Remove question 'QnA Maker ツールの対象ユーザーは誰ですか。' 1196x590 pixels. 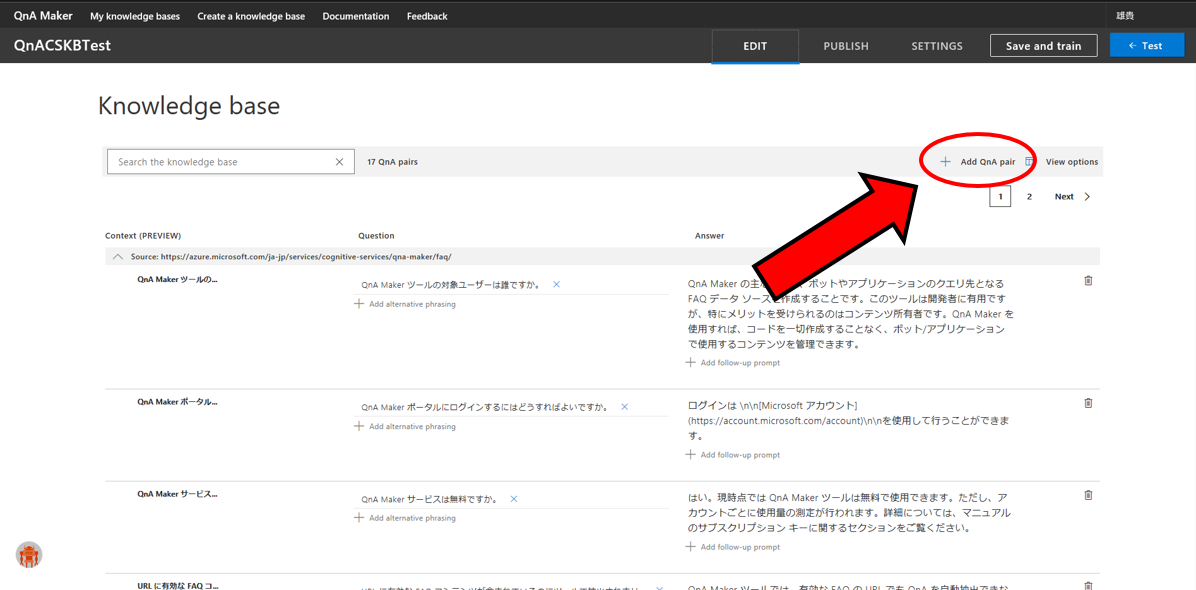[x=556, y=284]
